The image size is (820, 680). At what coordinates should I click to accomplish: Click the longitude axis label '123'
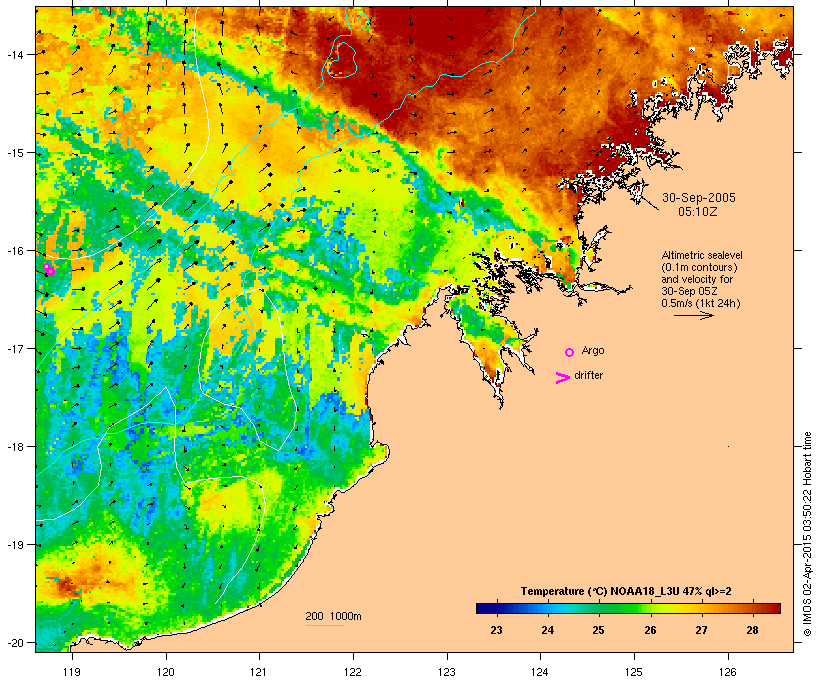click(x=447, y=672)
